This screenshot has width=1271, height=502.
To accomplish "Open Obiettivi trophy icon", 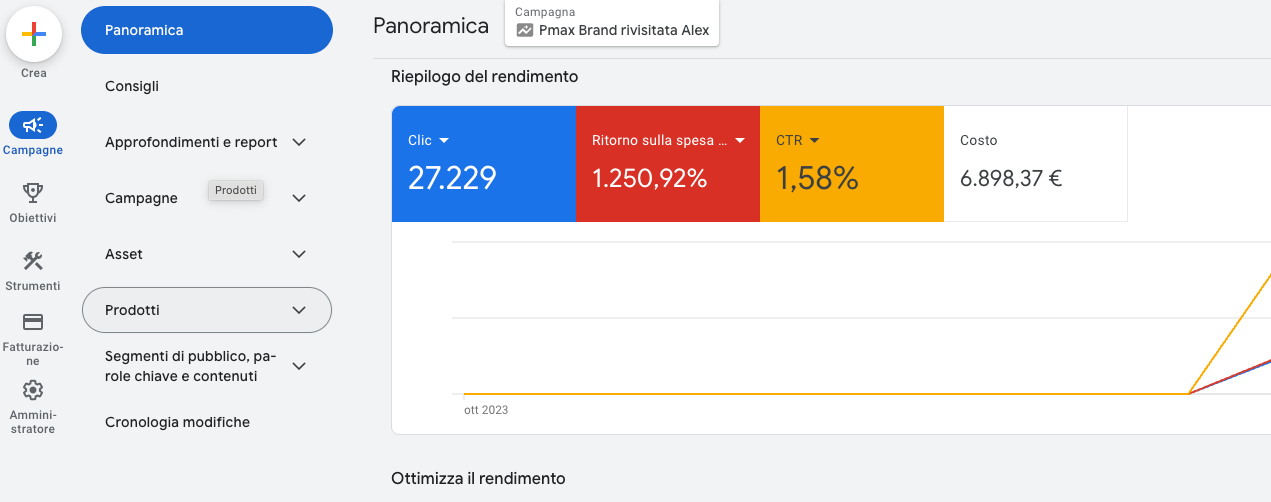I will click(33, 192).
